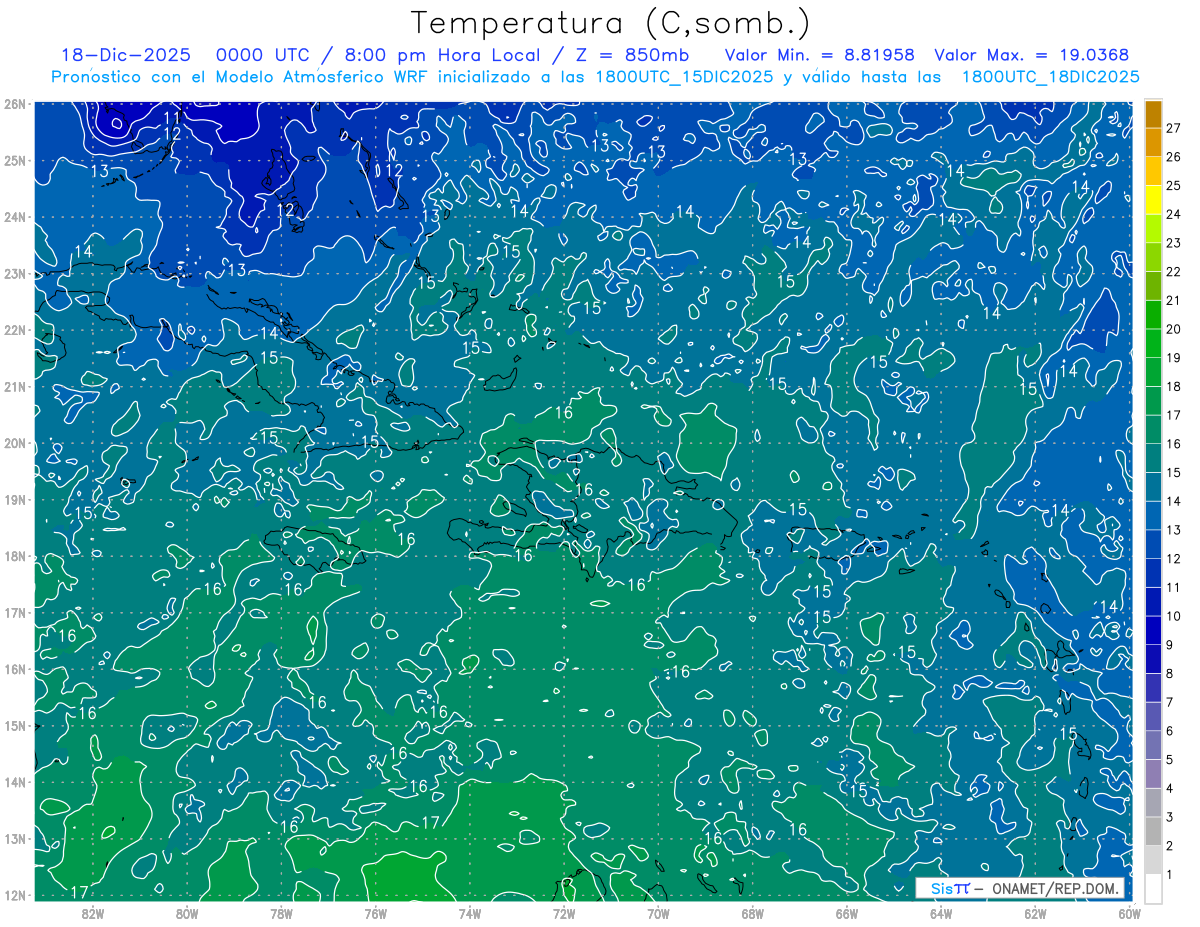Click the 82W longitude axis label

point(93,913)
